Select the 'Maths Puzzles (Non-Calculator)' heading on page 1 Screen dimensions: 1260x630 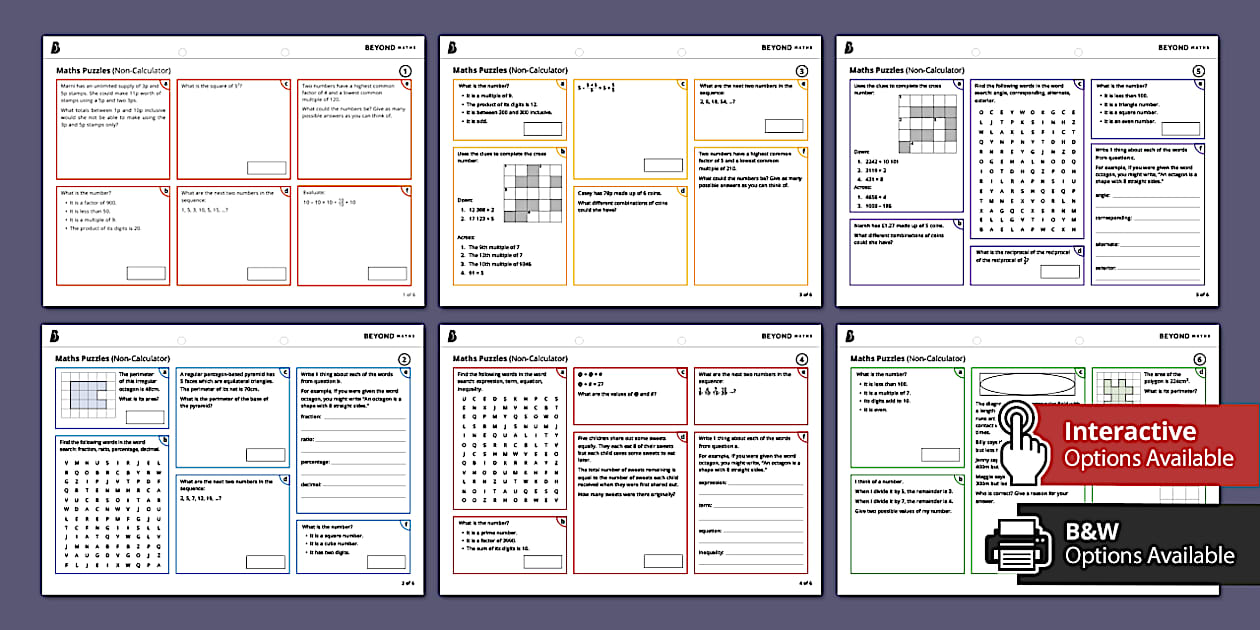tap(113, 70)
